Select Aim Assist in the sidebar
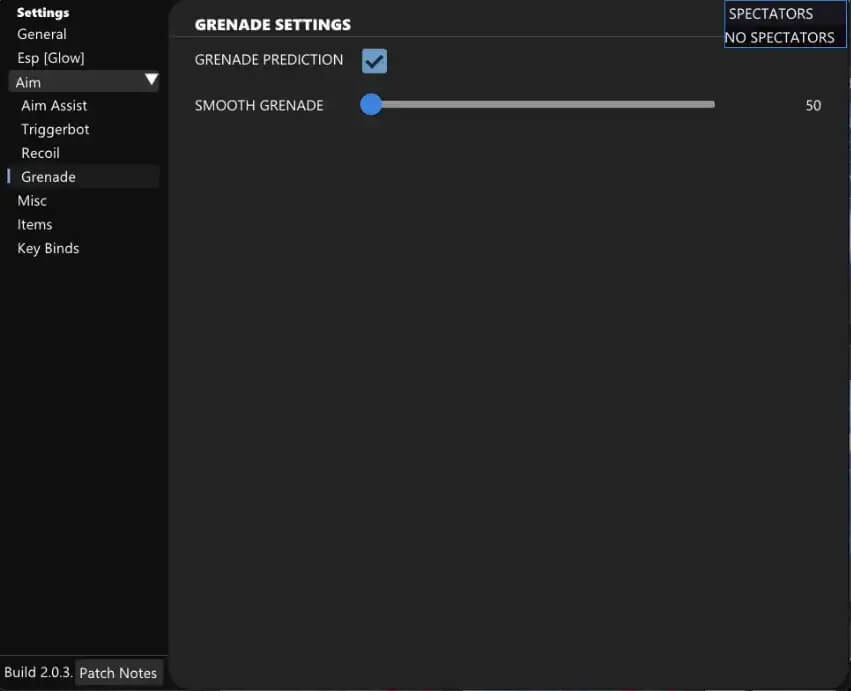851x691 pixels. point(54,105)
